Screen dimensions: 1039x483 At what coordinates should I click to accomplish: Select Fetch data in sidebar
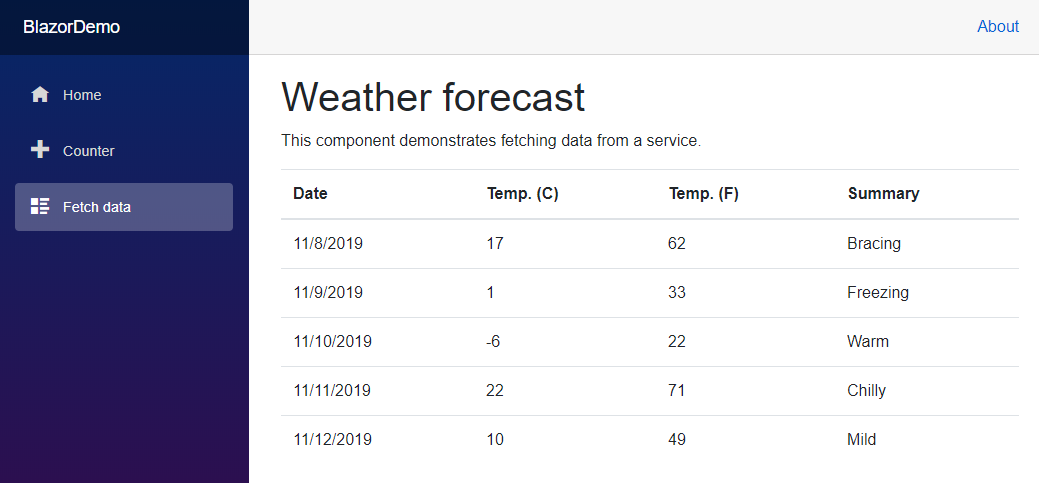click(96, 207)
